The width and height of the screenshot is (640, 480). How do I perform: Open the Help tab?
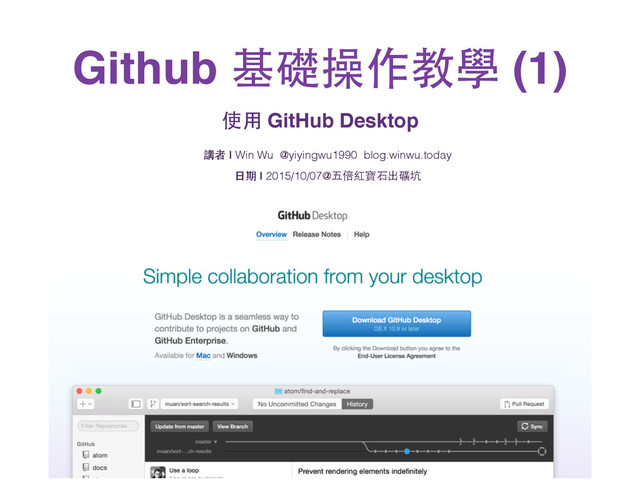coord(362,234)
